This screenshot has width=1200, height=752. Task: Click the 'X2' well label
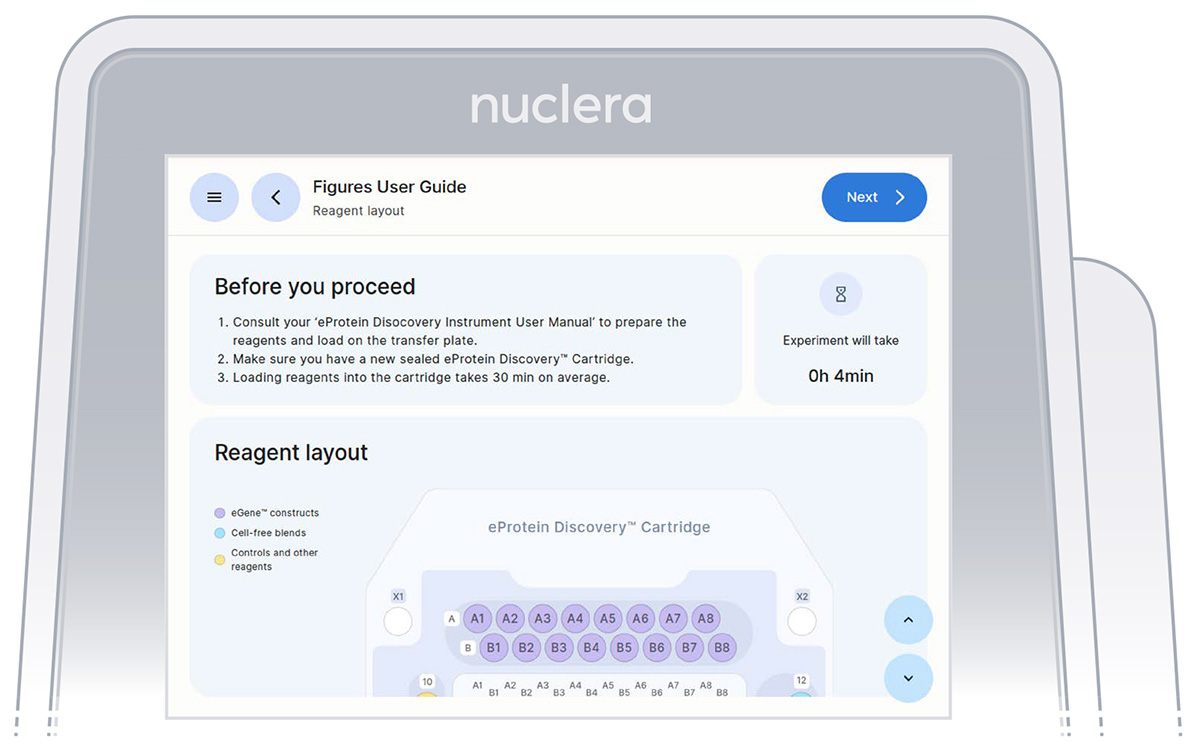coord(802,597)
